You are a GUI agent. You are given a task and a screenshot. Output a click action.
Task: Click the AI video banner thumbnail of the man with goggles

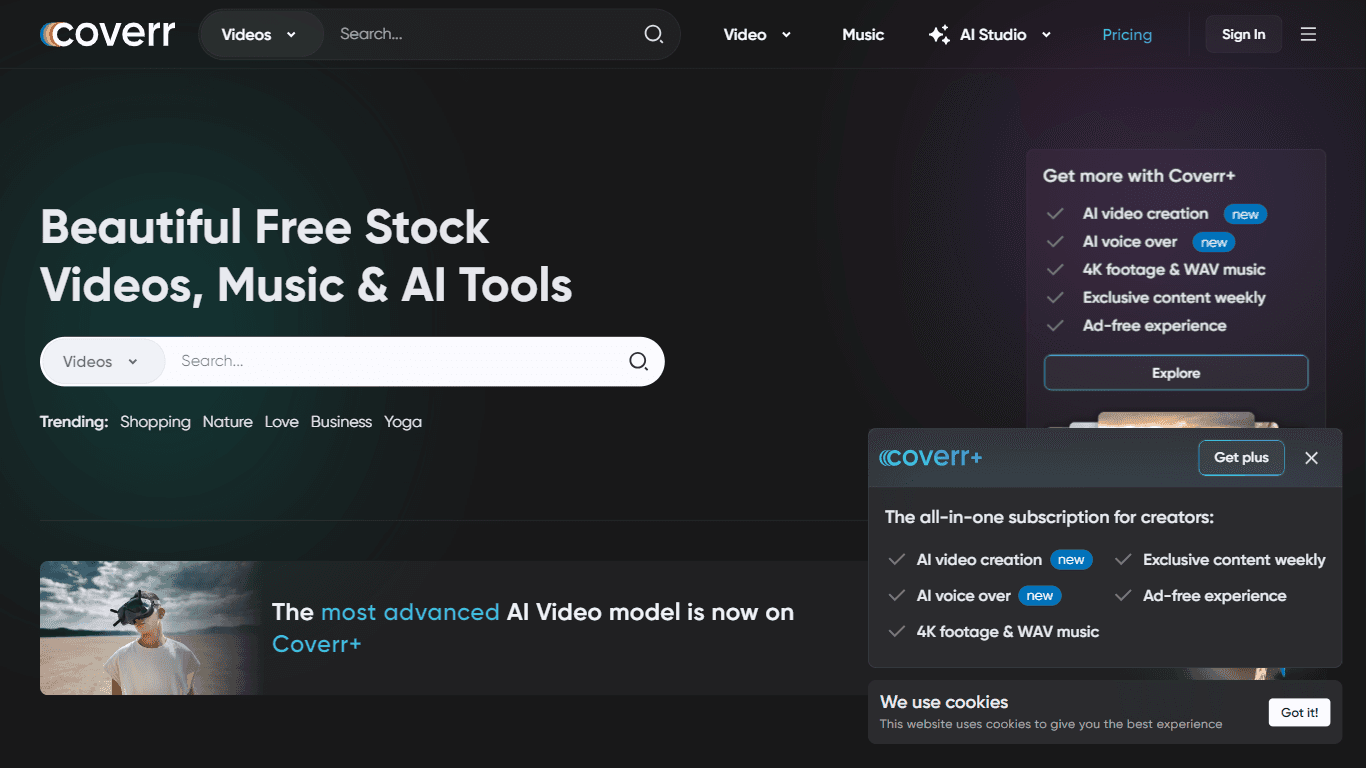pyautogui.click(x=150, y=628)
